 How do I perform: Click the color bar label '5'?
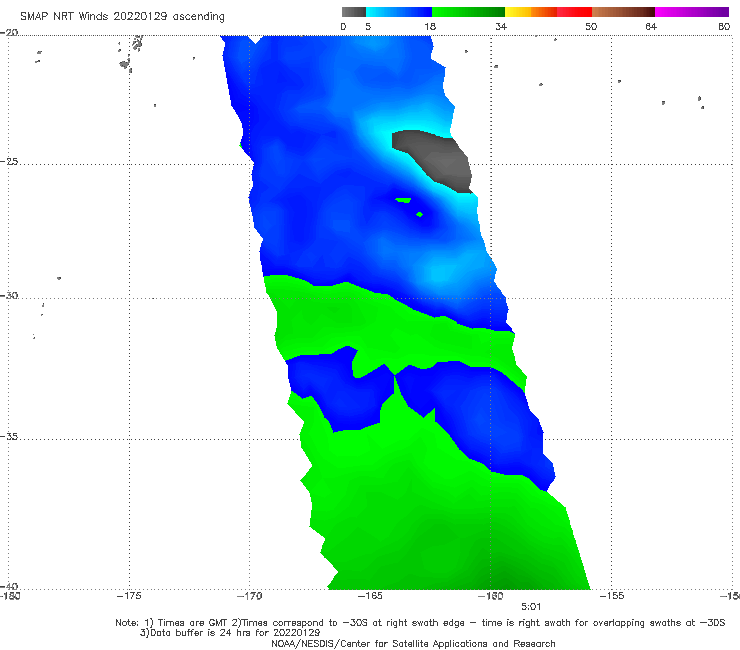click(x=368, y=26)
